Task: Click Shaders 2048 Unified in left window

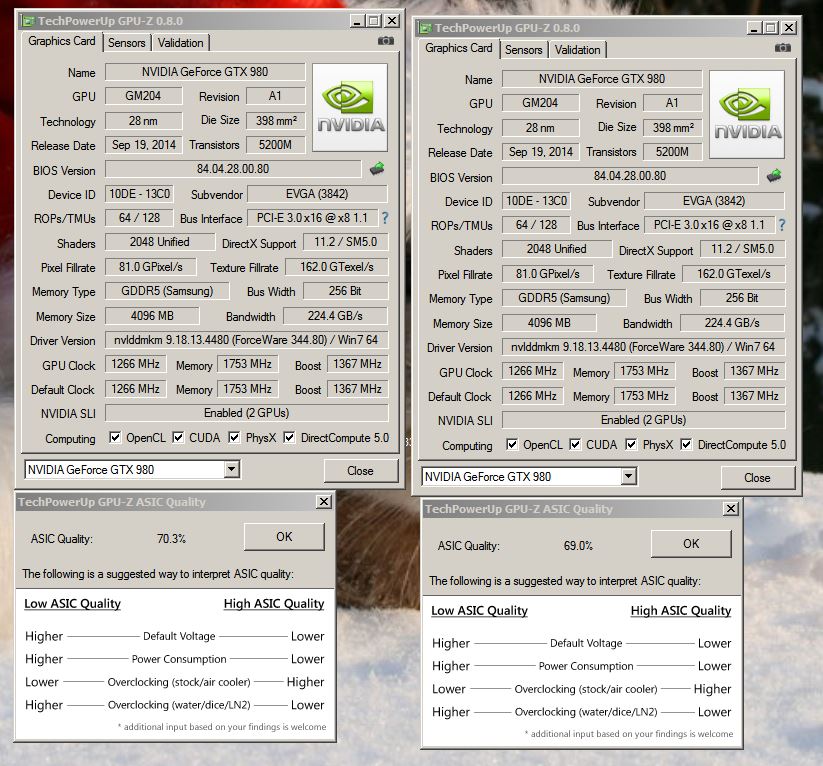Action: coord(160,242)
